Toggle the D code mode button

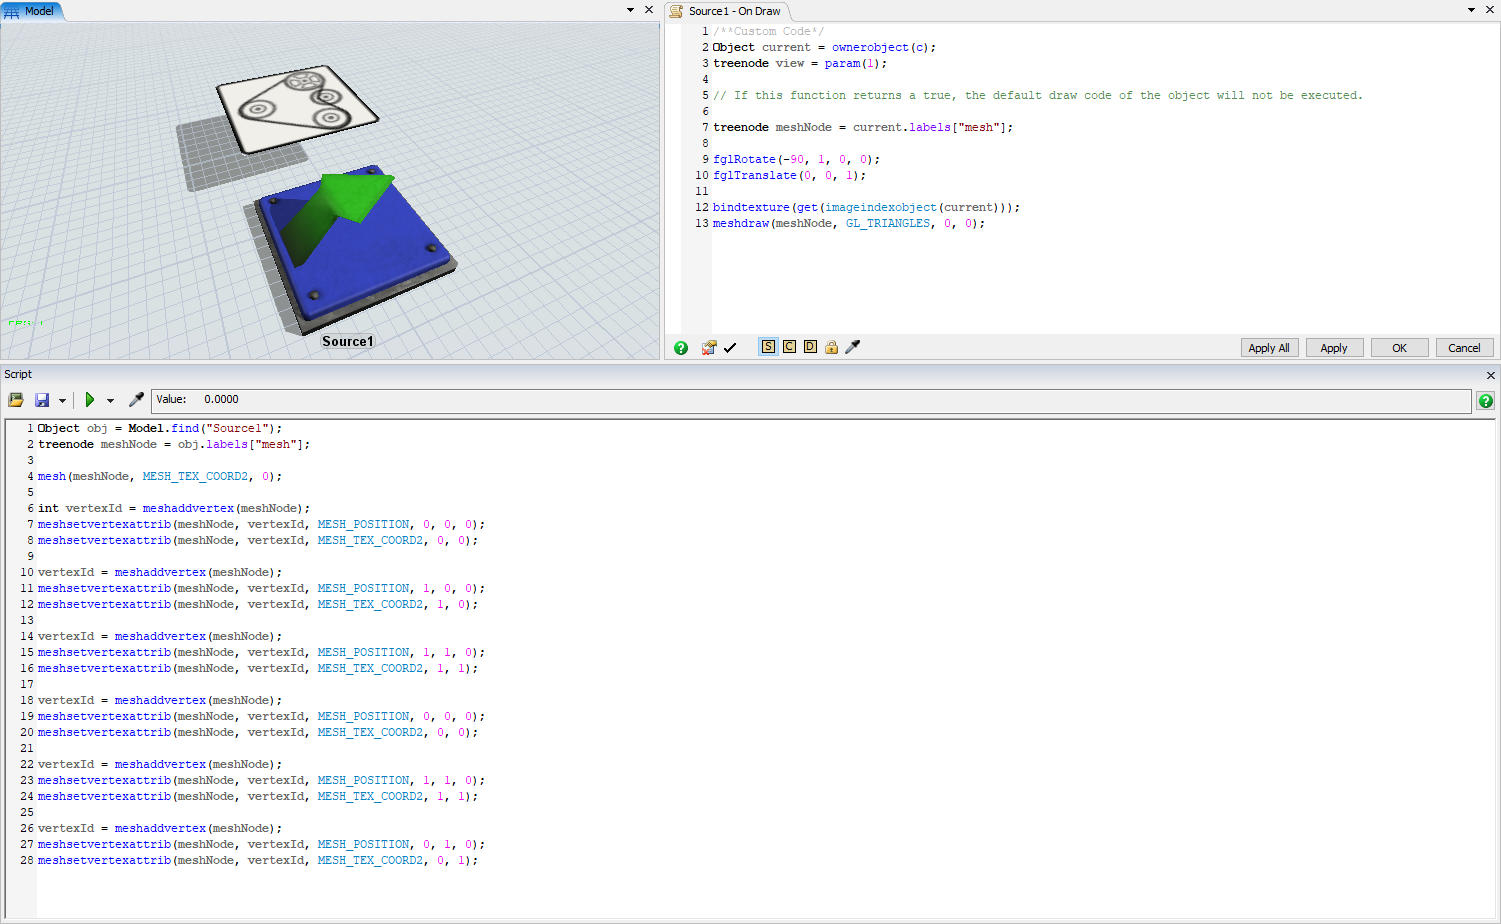tap(810, 347)
